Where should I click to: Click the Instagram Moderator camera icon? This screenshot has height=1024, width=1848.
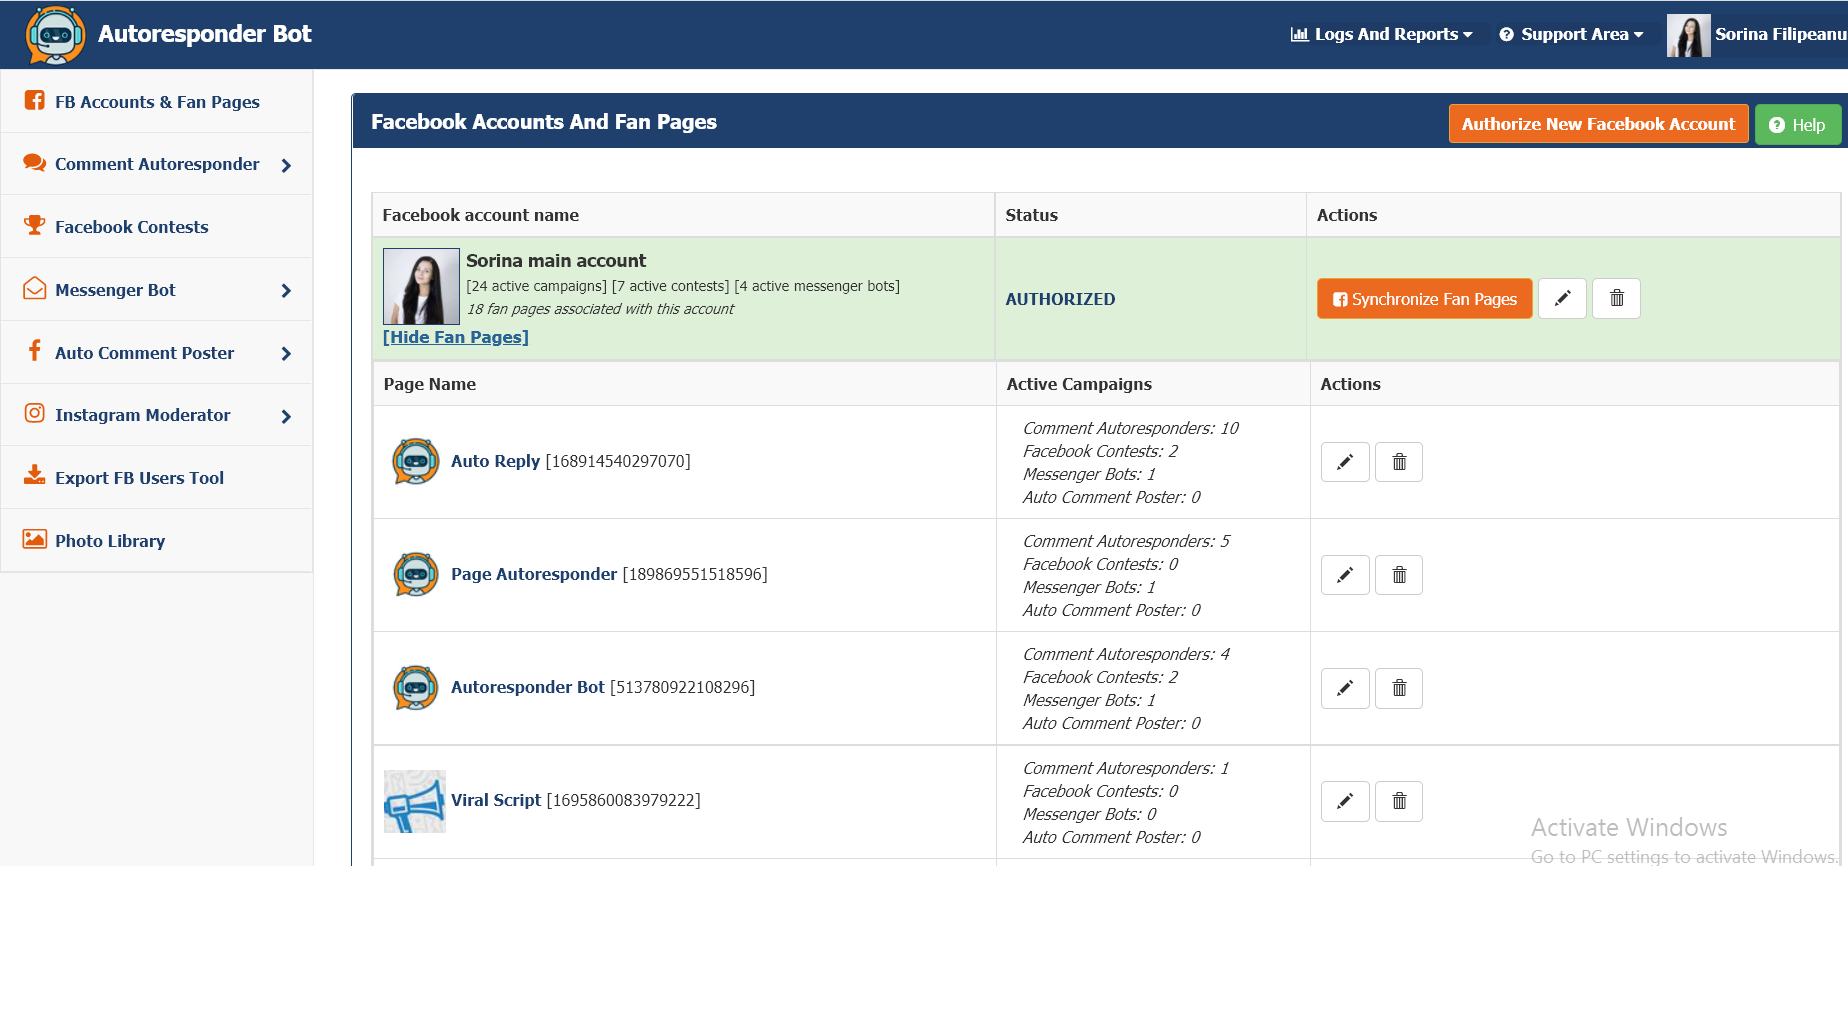35,413
